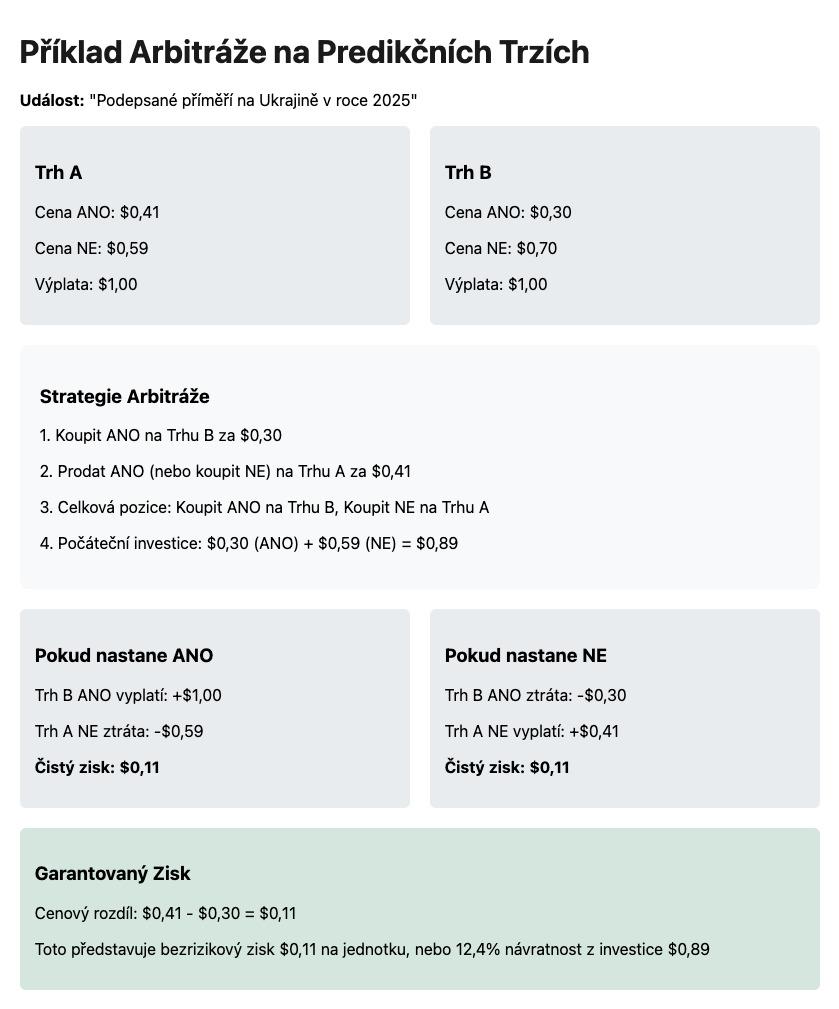
Task: Click the 'Cenový rozdíl' calculation line
Action: point(165,914)
